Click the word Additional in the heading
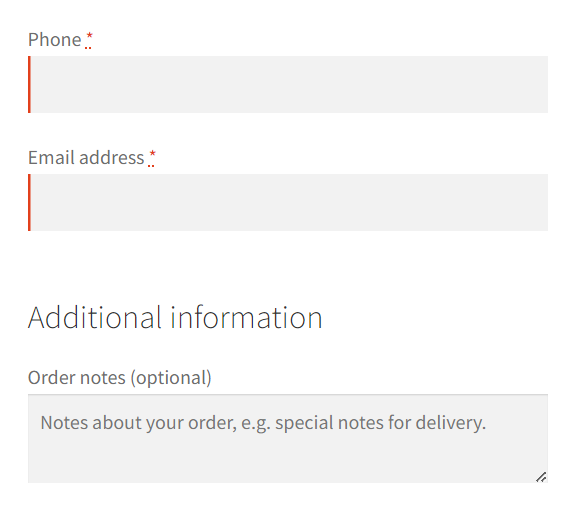 95,317
